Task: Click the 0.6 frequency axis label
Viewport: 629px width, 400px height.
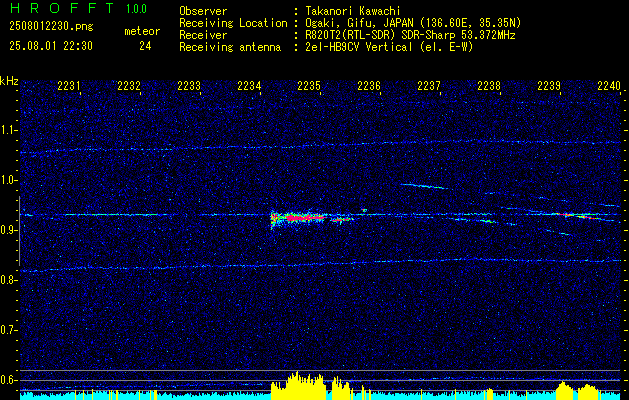Action: pyautogui.click(x=9, y=380)
